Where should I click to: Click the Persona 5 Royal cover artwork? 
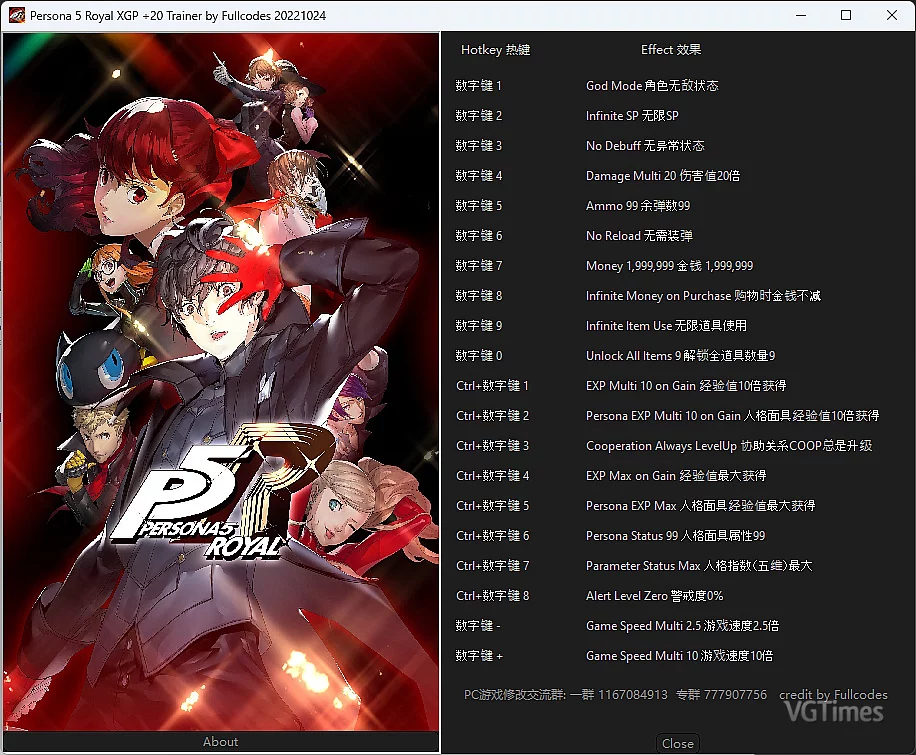pos(221,381)
